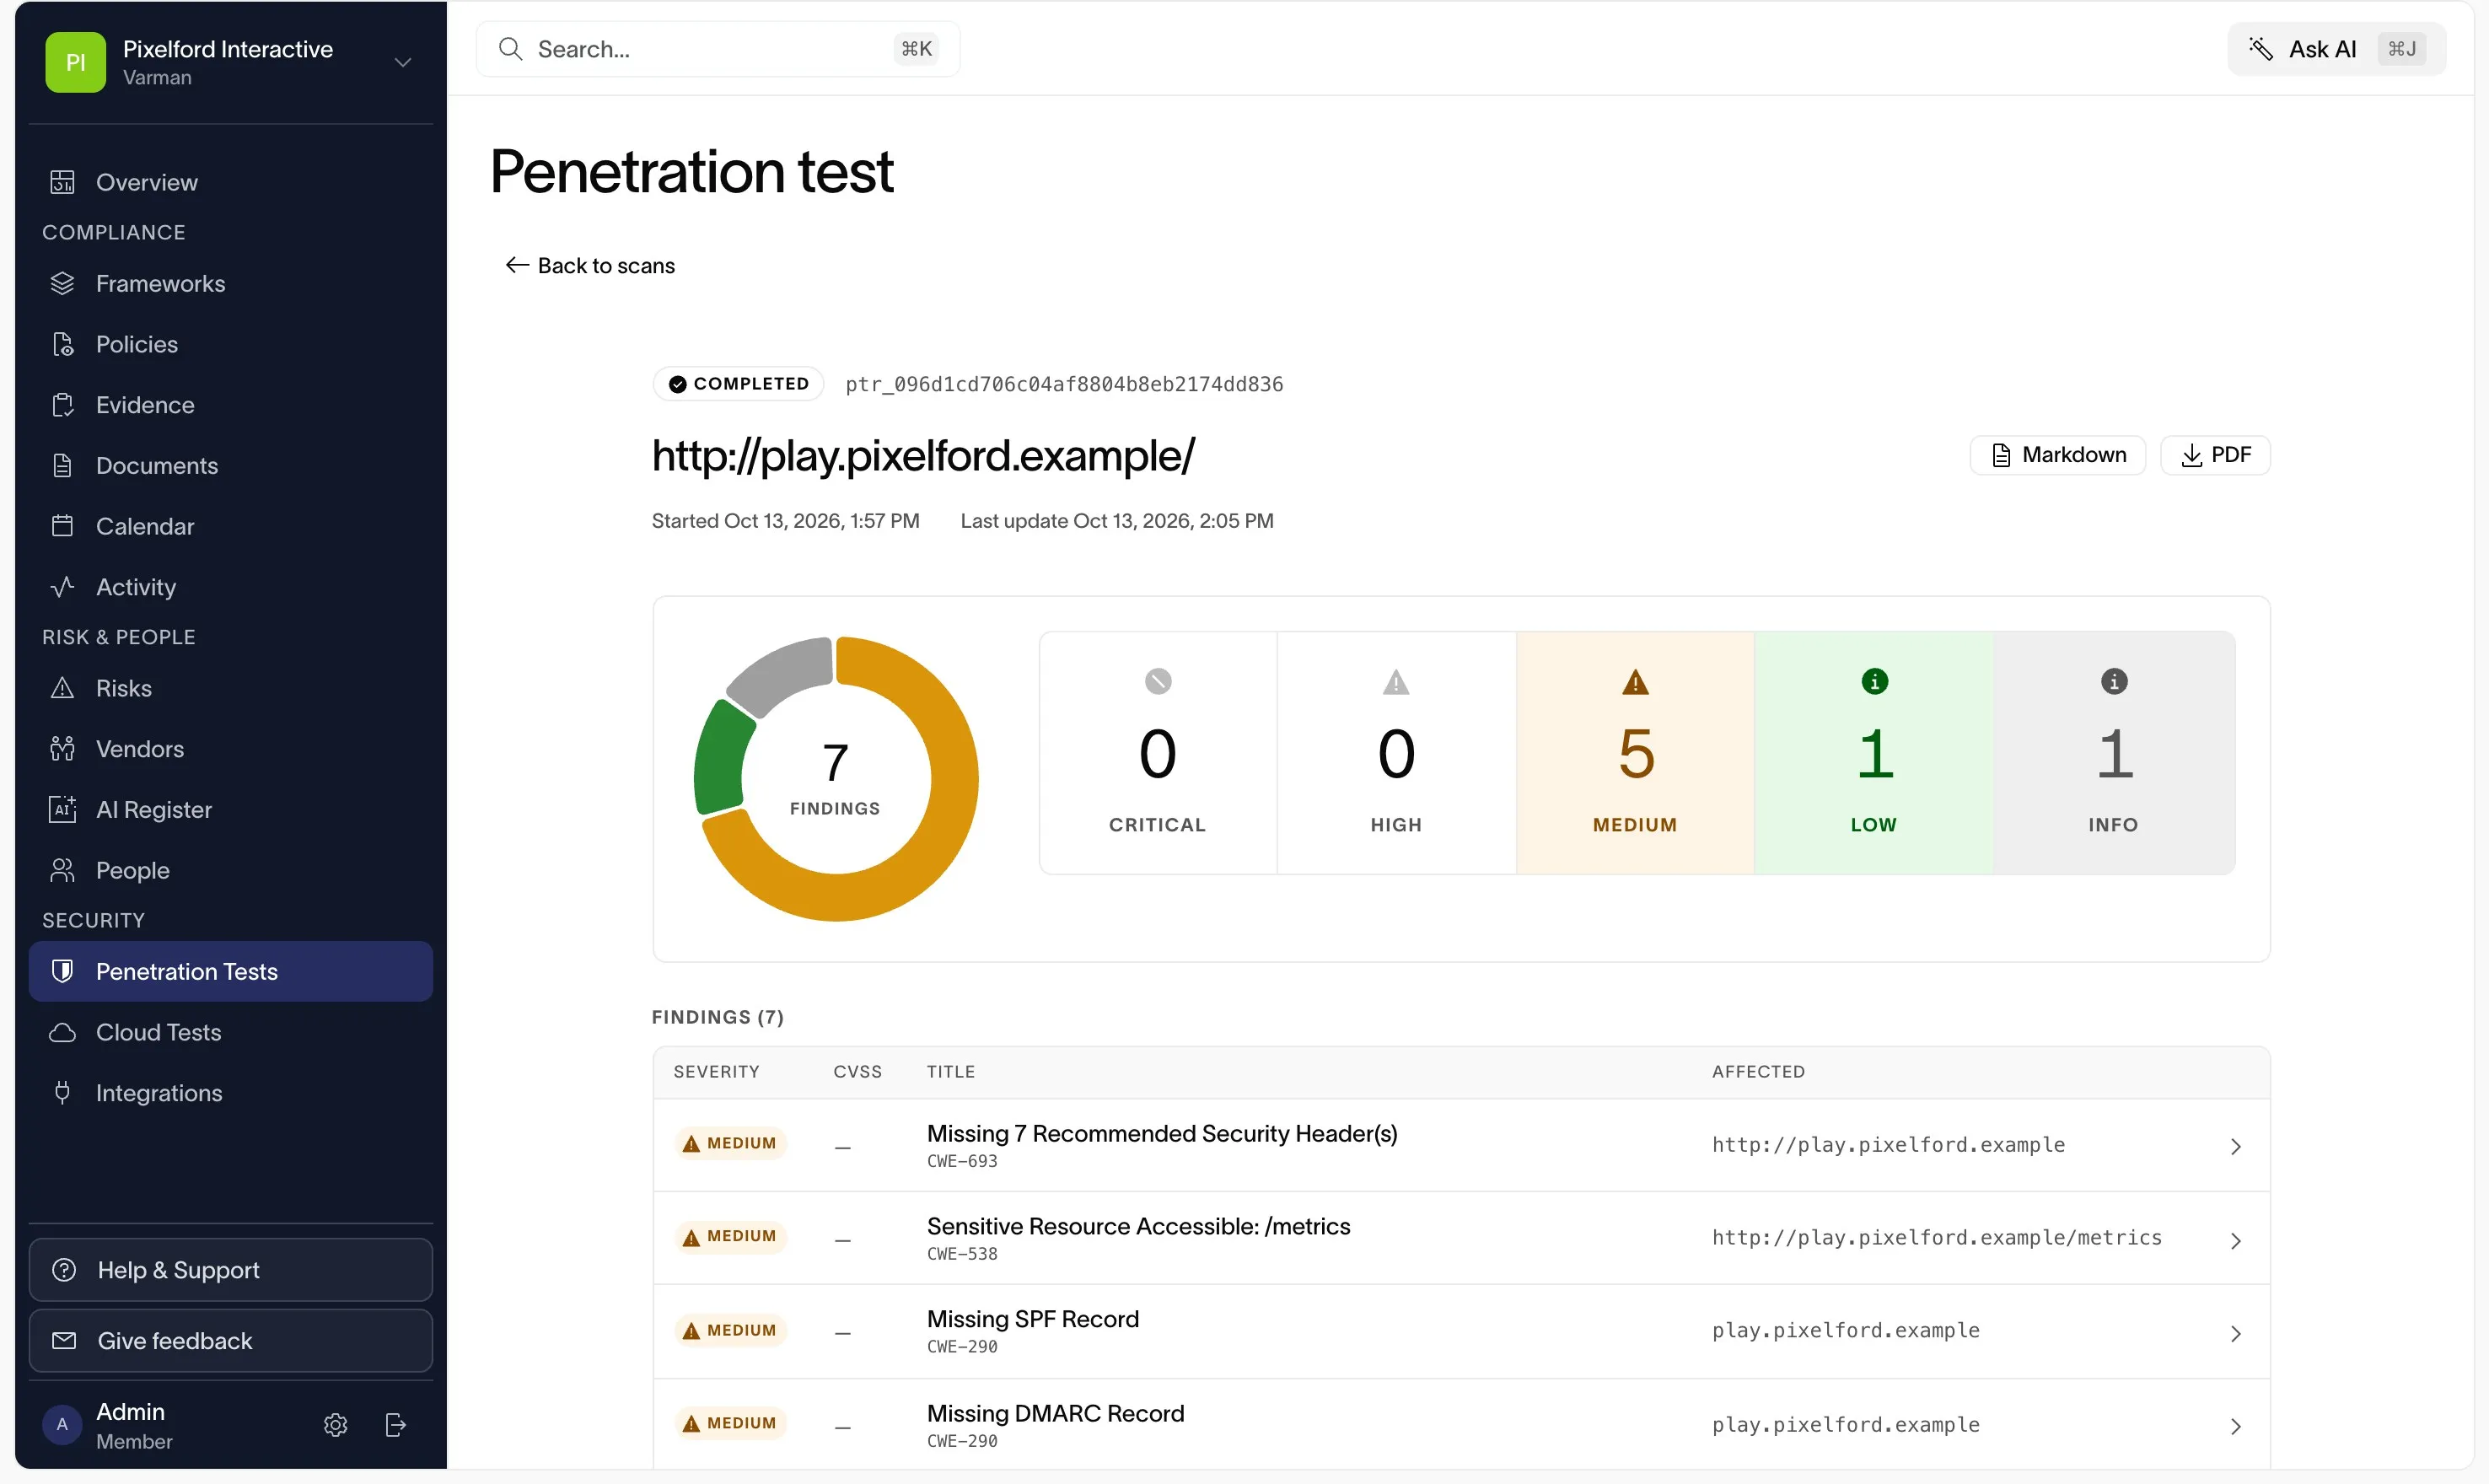Click the COMPLETED status badge
Screen dimensions: 2489x1484
738,384
